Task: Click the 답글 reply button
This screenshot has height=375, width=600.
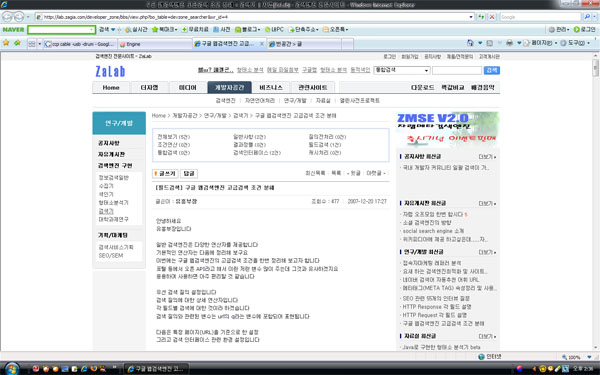Action: [189, 173]
